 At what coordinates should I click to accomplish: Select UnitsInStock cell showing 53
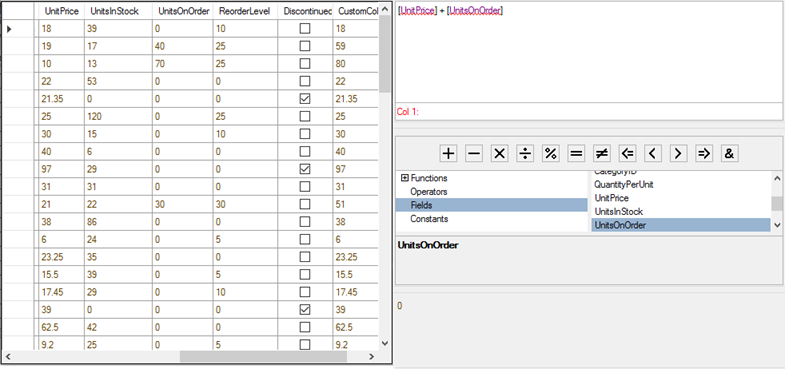[x=118, y=82]
